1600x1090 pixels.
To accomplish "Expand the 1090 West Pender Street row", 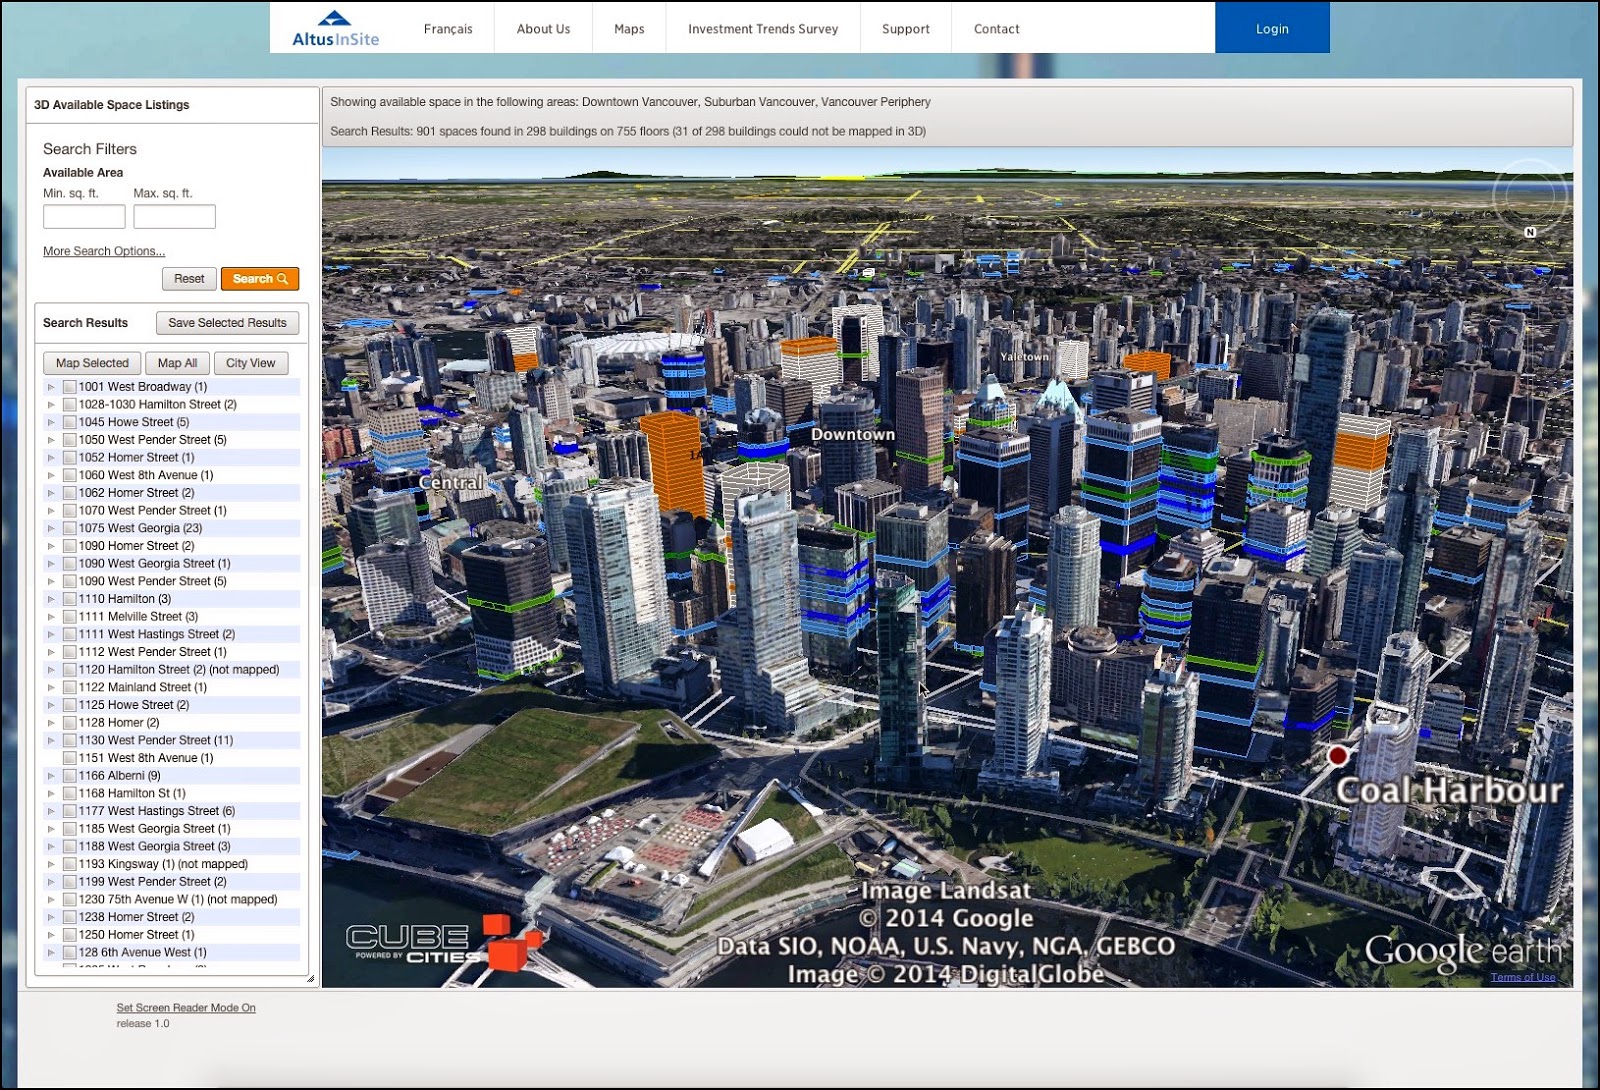I will tap(51, 581).
